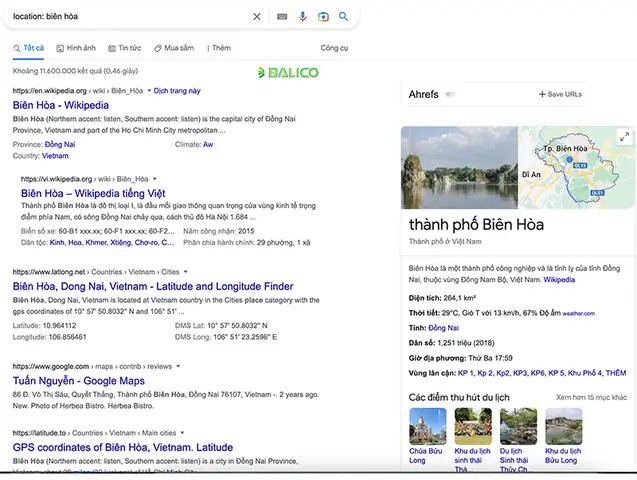Open the Khu du lịch sinh thái thumbnail
This screenshot has width=637, height=480.
(x=473, y=426)
